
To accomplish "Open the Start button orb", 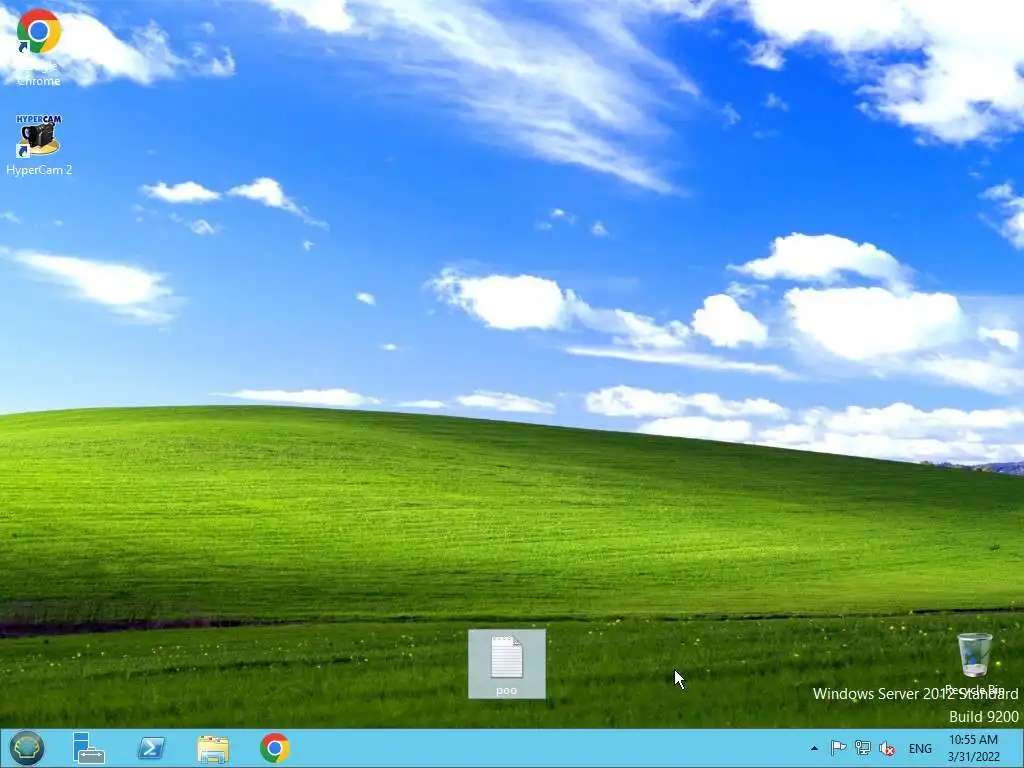I will (27, 748).
